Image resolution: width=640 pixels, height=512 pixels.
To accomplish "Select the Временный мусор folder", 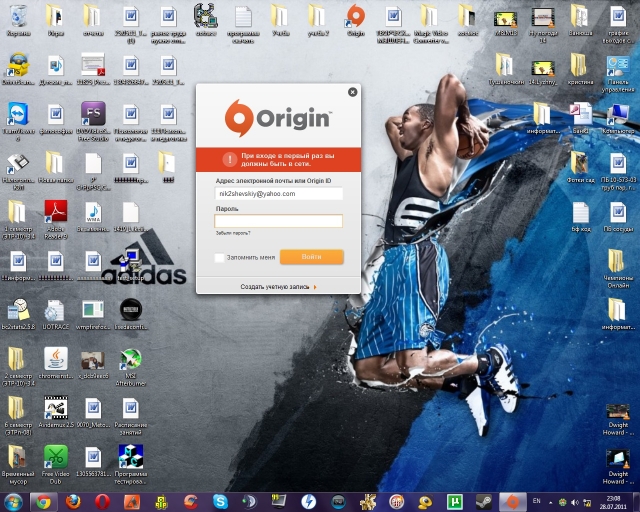I will 18,464.
